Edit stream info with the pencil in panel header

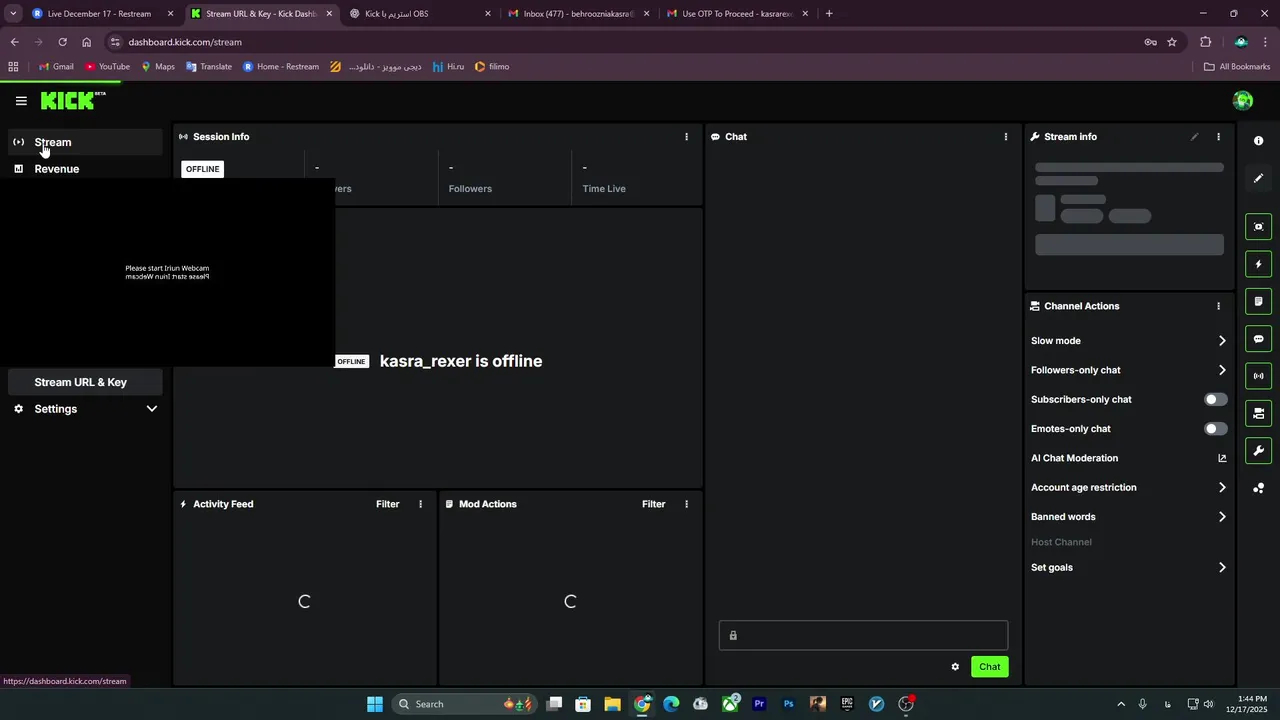1194,137
